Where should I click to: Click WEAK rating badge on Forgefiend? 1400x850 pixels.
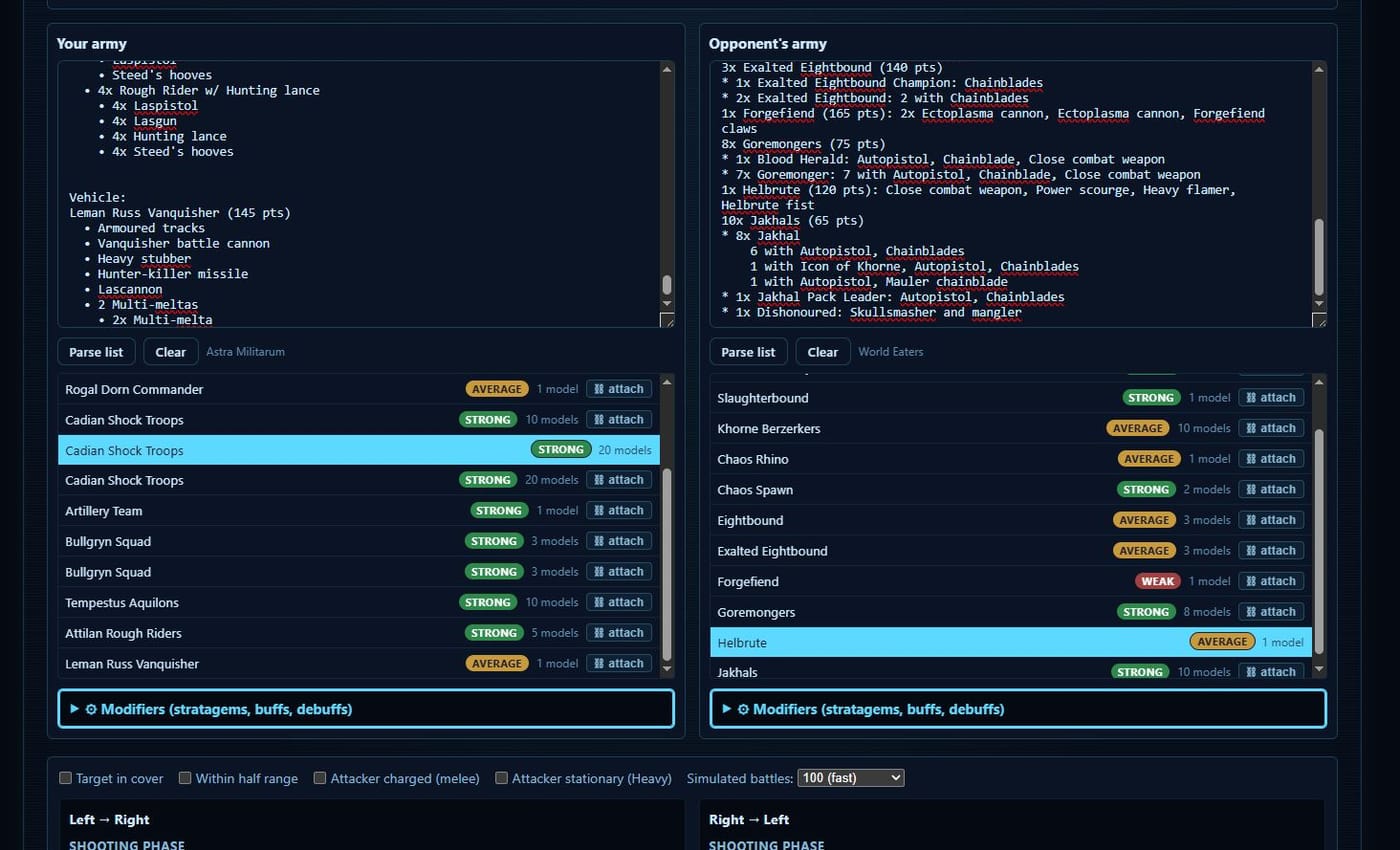point(1157,581)
